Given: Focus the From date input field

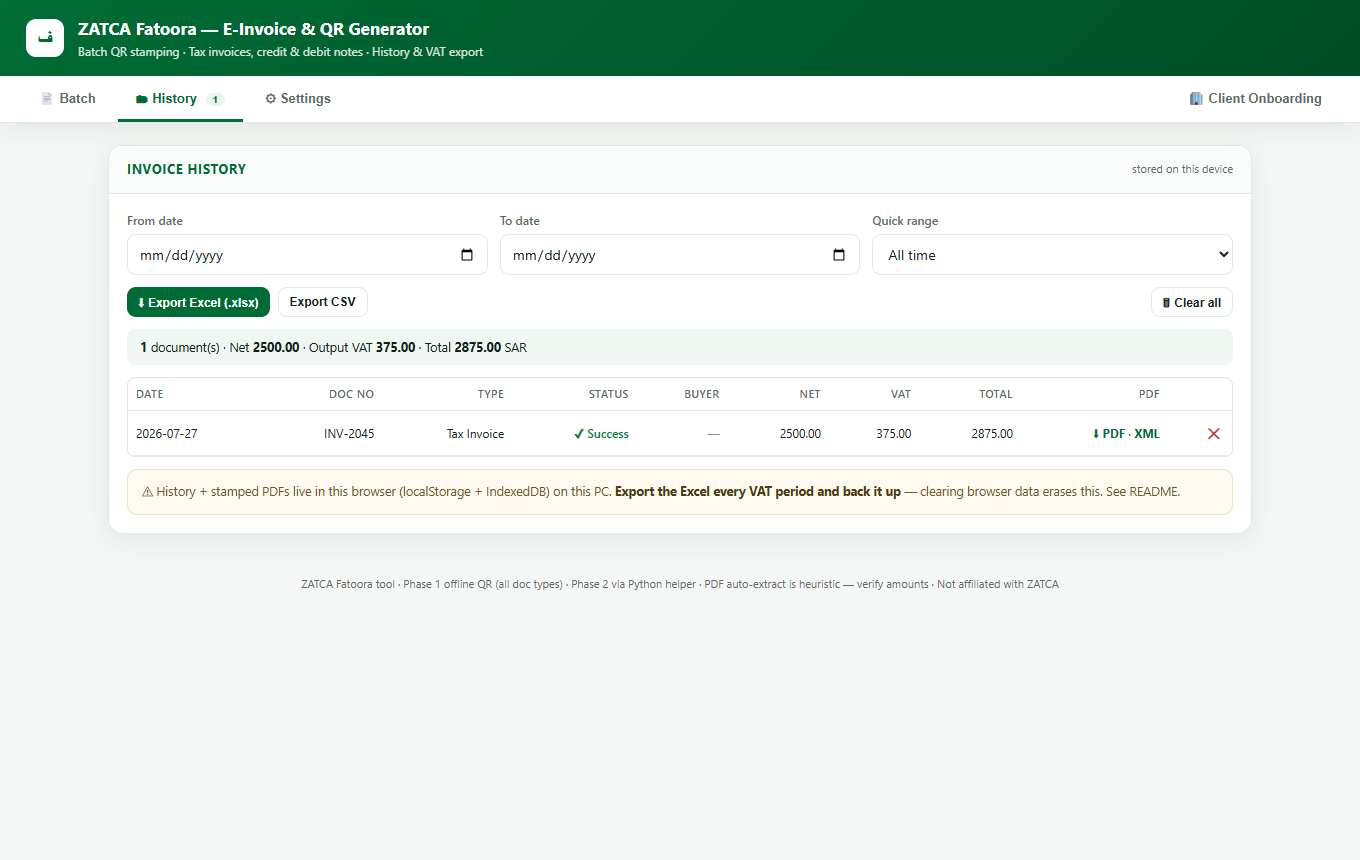Looking at the screenshot, I should [307, 255].
